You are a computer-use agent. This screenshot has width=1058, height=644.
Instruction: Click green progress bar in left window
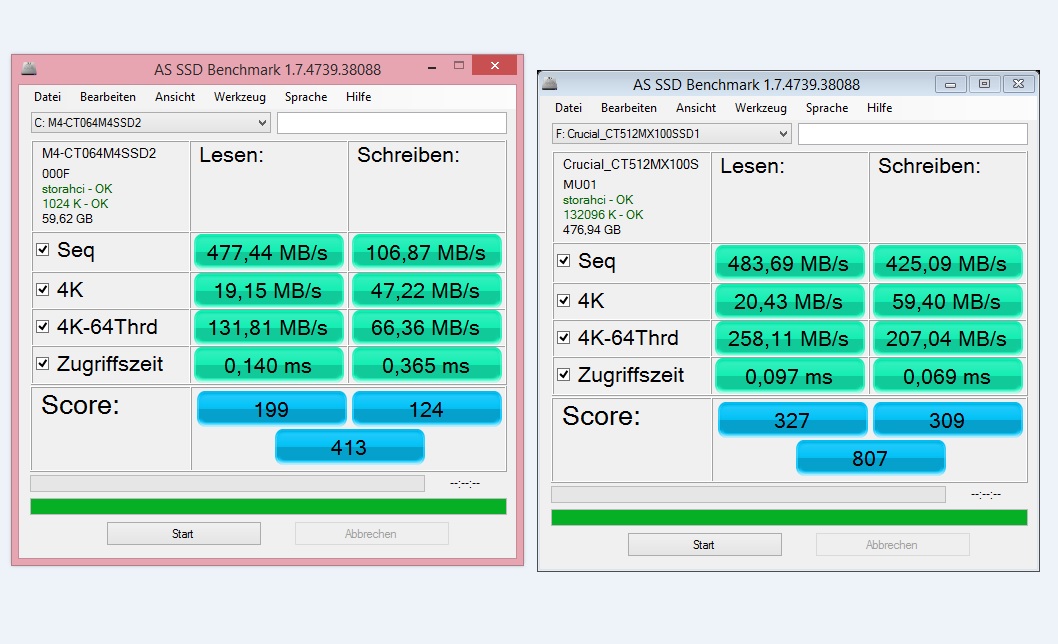coord(269,506)
